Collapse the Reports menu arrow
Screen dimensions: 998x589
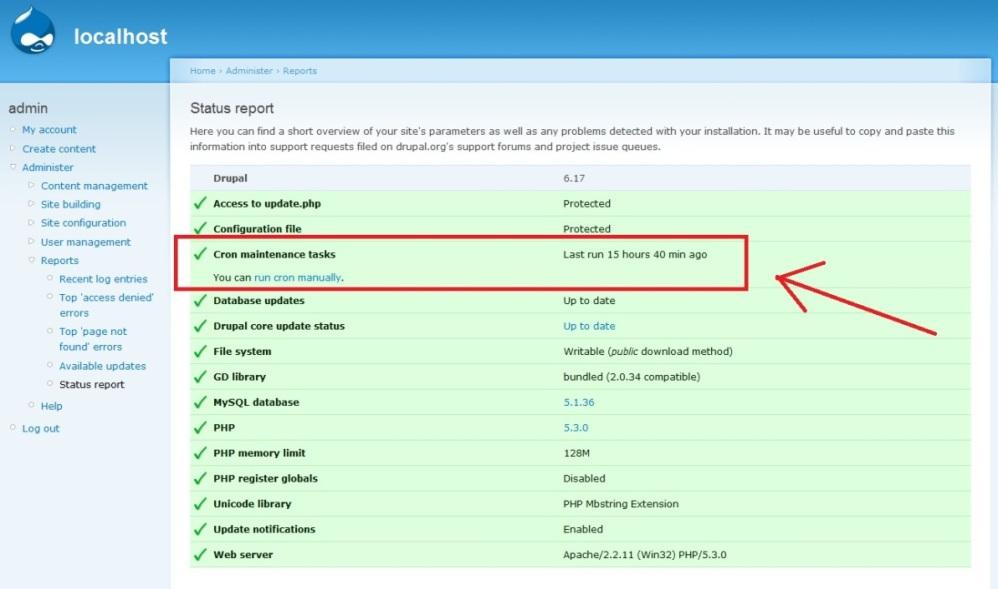pyautogui.click(x=31, y=260)
